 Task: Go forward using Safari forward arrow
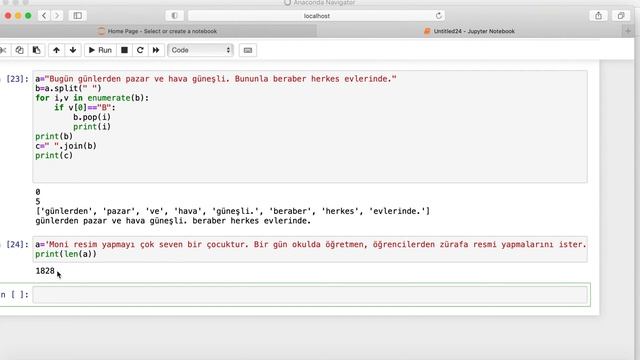(57, 16)
